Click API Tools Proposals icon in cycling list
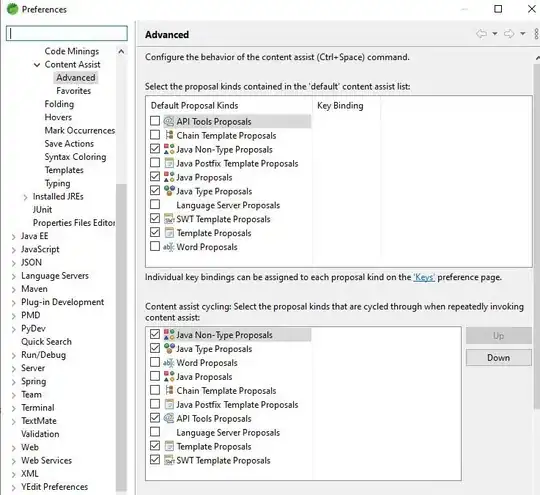The width and height of the screenshot is (540, 495). point(169,418)
